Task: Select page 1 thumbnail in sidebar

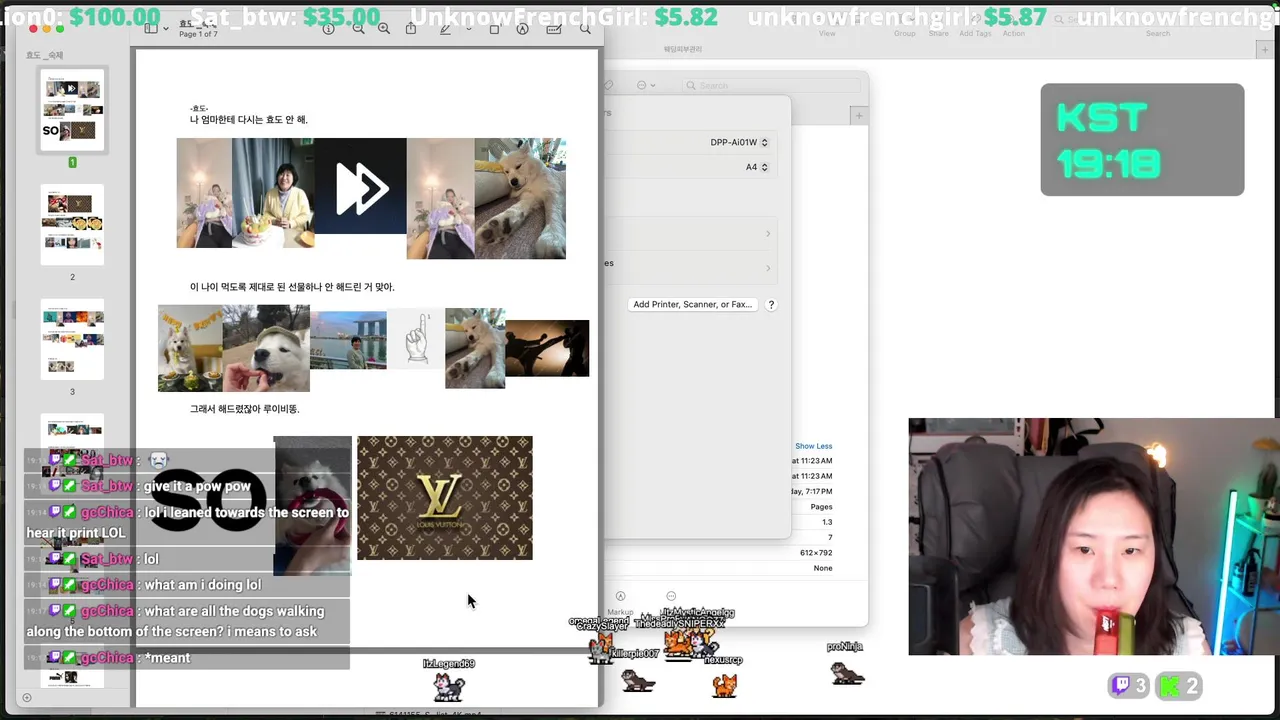Action: point(72,110)
